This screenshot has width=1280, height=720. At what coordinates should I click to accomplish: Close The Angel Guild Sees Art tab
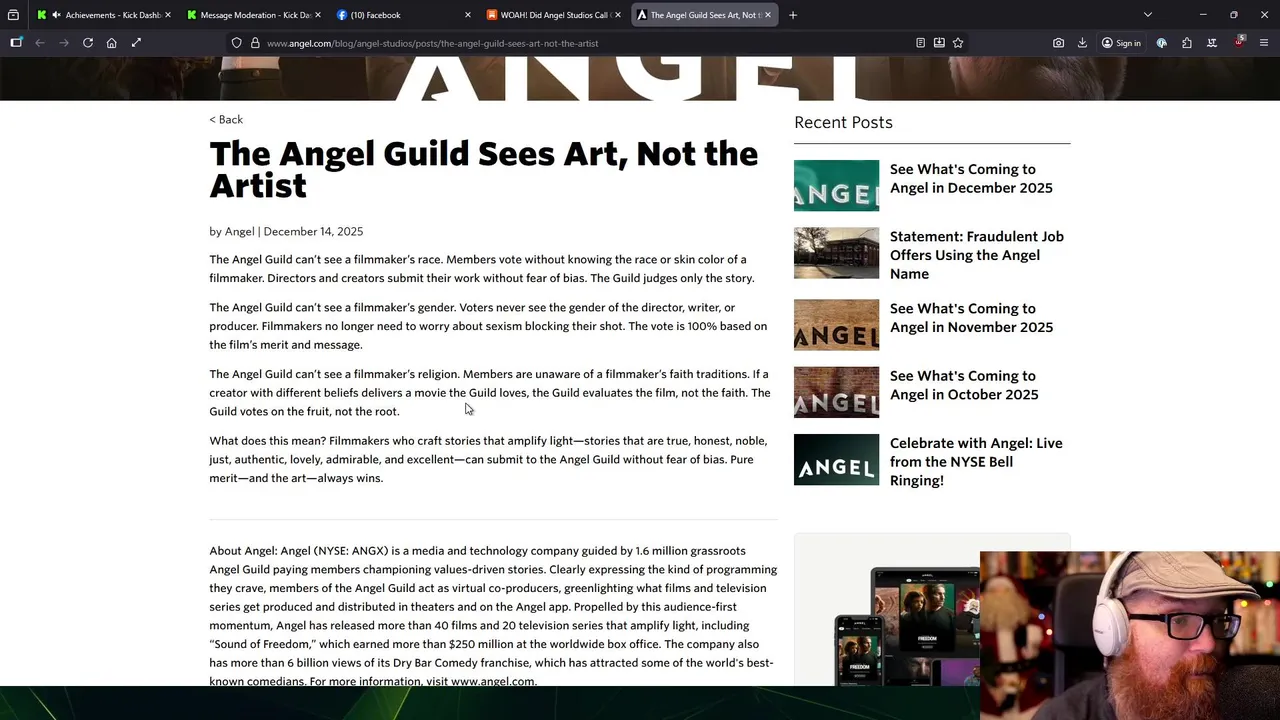point(767,15)
